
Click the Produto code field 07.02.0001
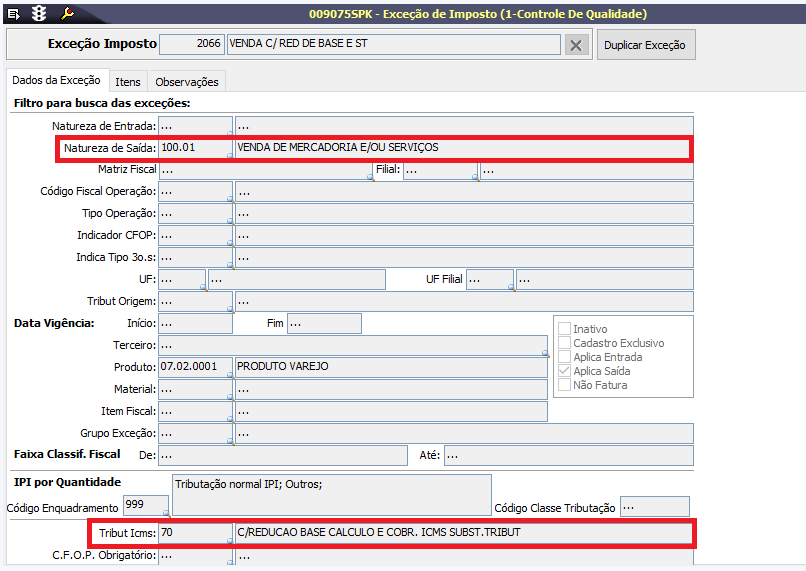click(195, 367)
